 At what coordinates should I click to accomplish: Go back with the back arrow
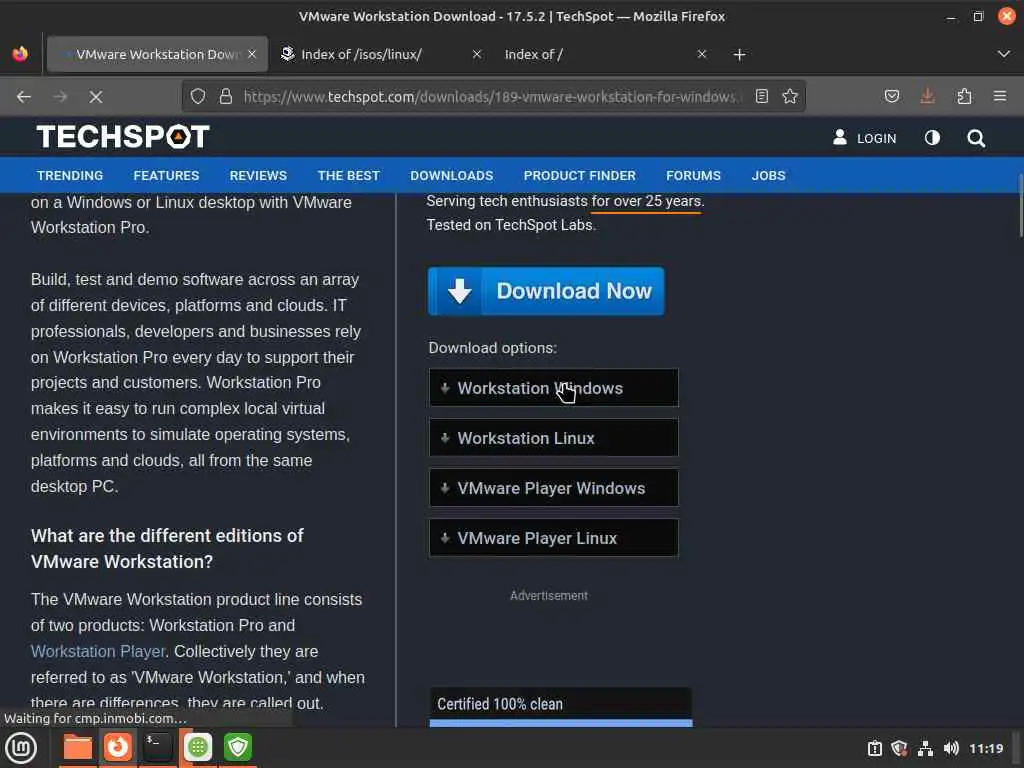click(24, 97)
